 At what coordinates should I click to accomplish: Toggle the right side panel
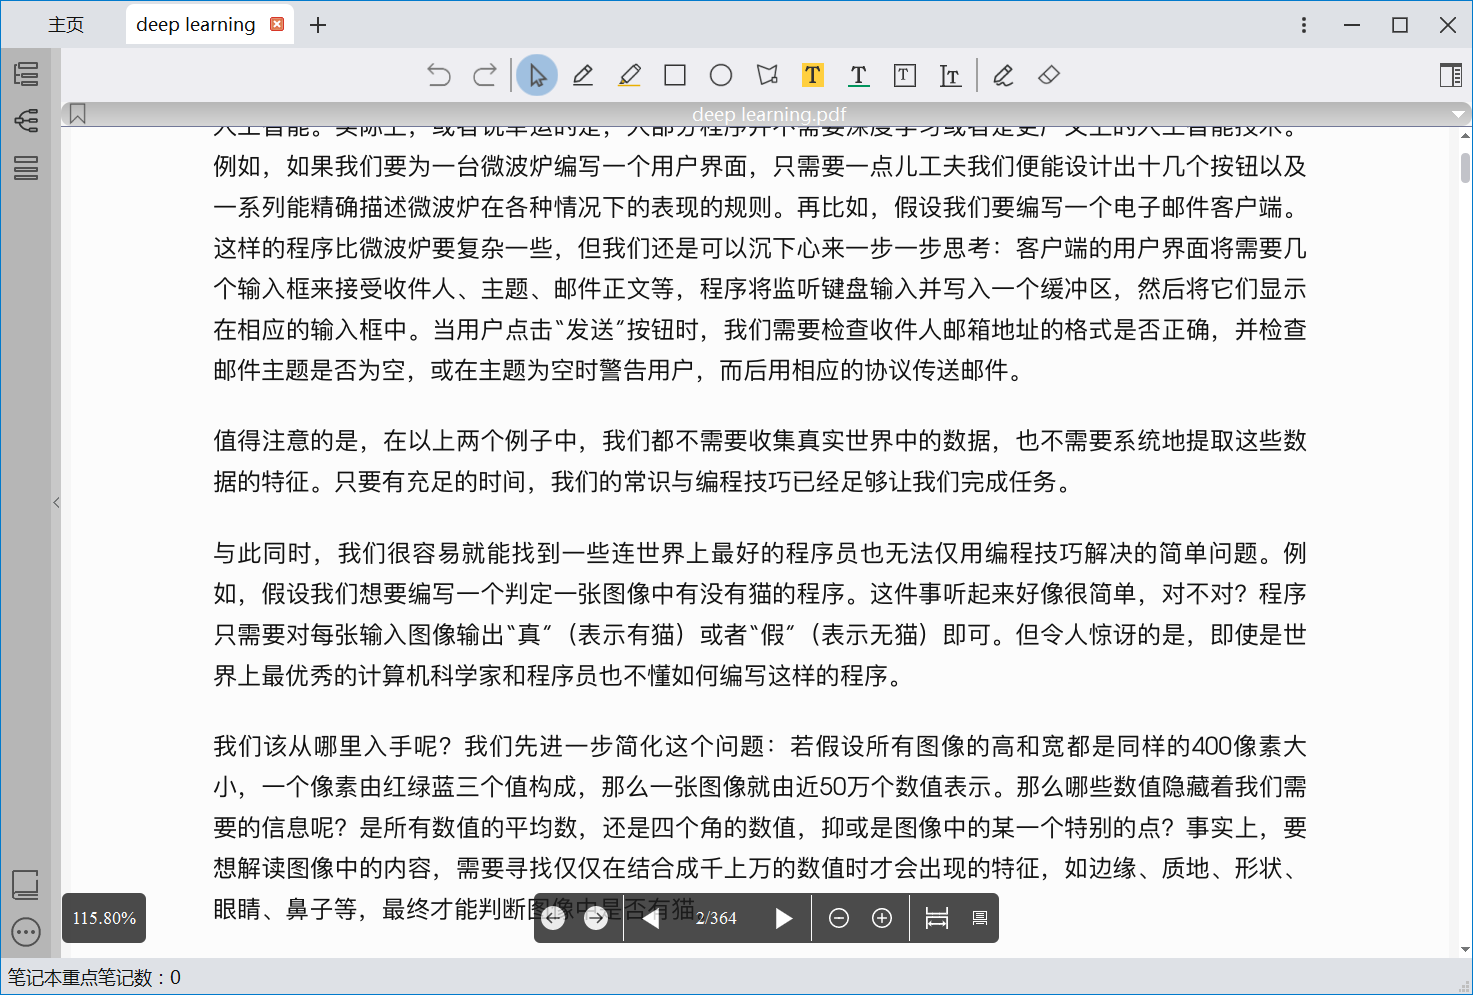pos(1449,75)
